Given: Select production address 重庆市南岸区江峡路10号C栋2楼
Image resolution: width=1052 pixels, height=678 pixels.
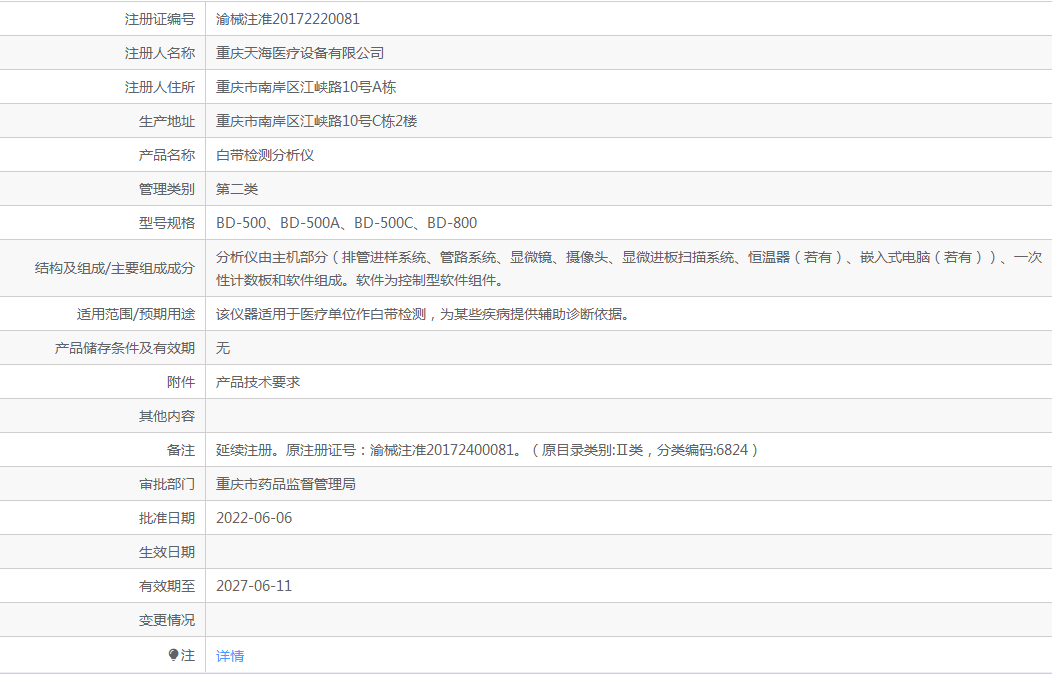Looking at the screenshot, I should click(317, 121).
